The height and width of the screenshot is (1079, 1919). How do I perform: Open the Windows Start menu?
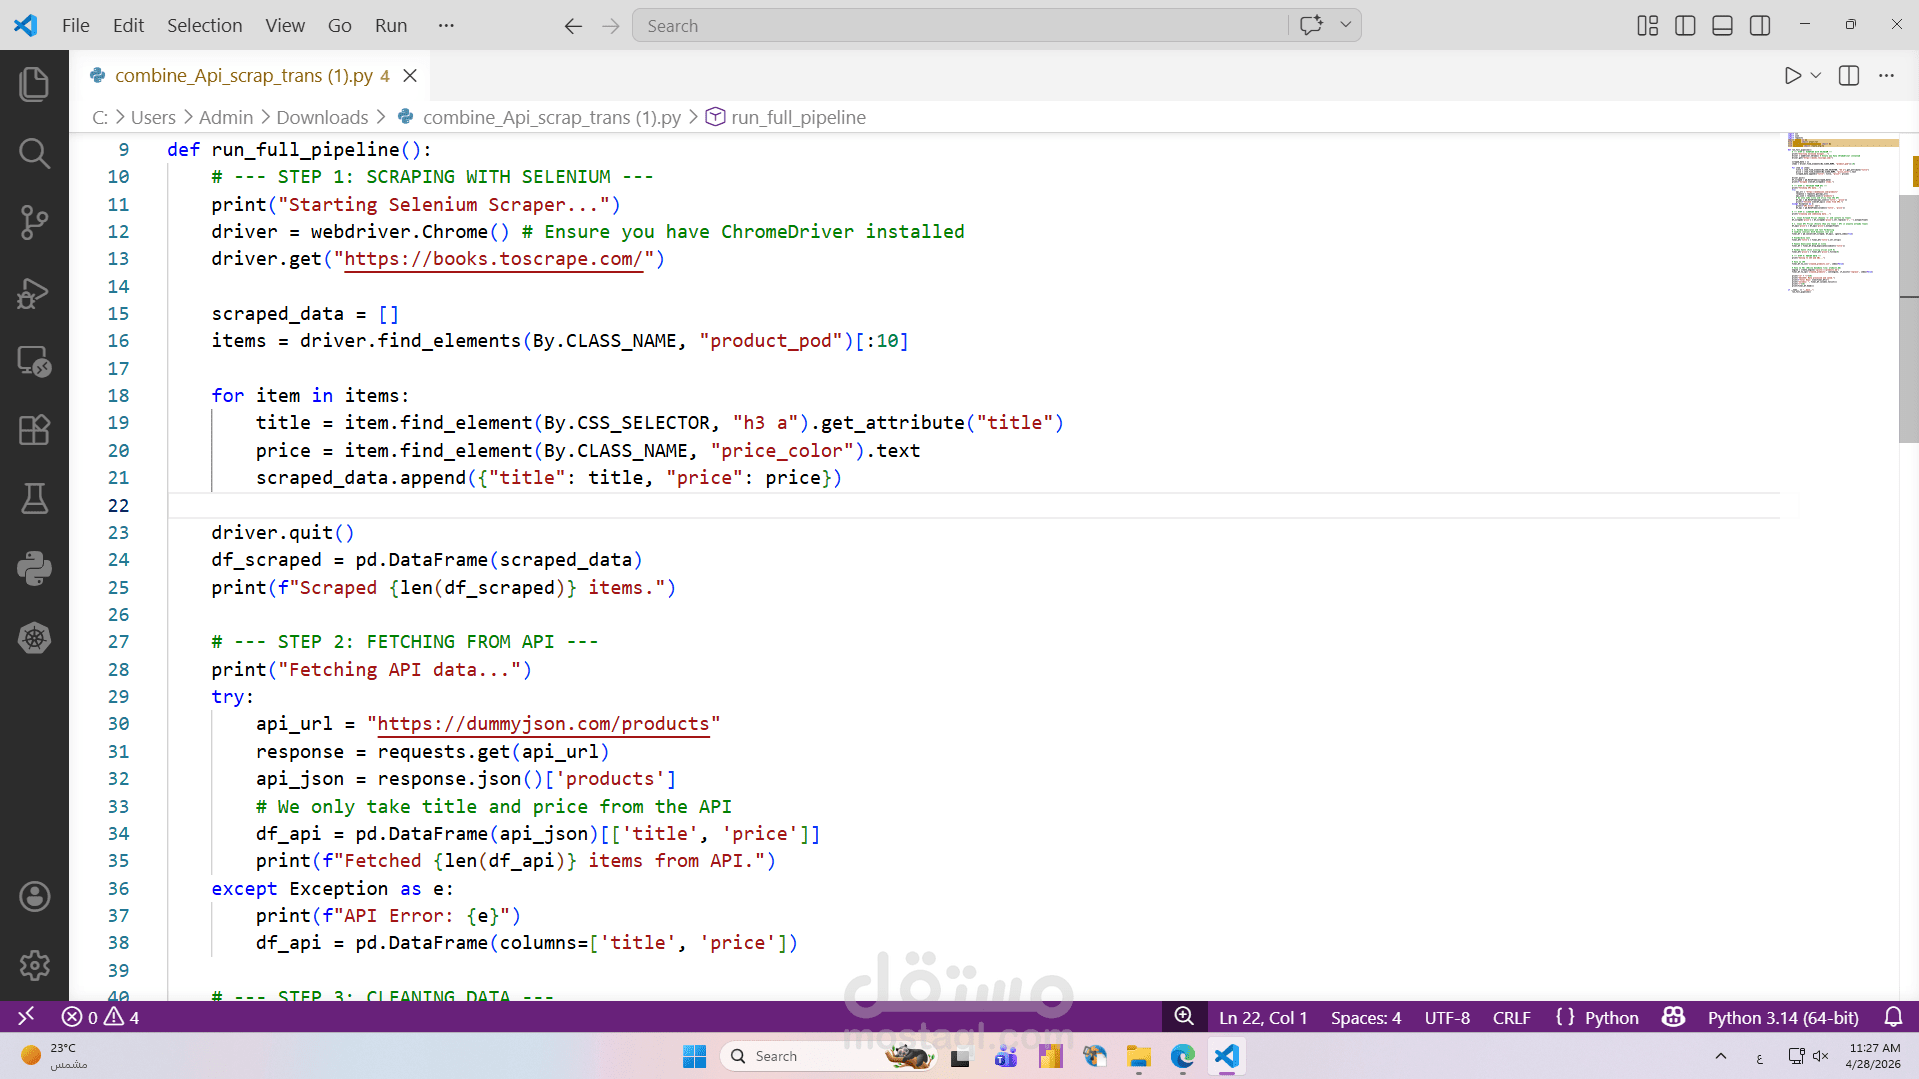(694, 1056)
